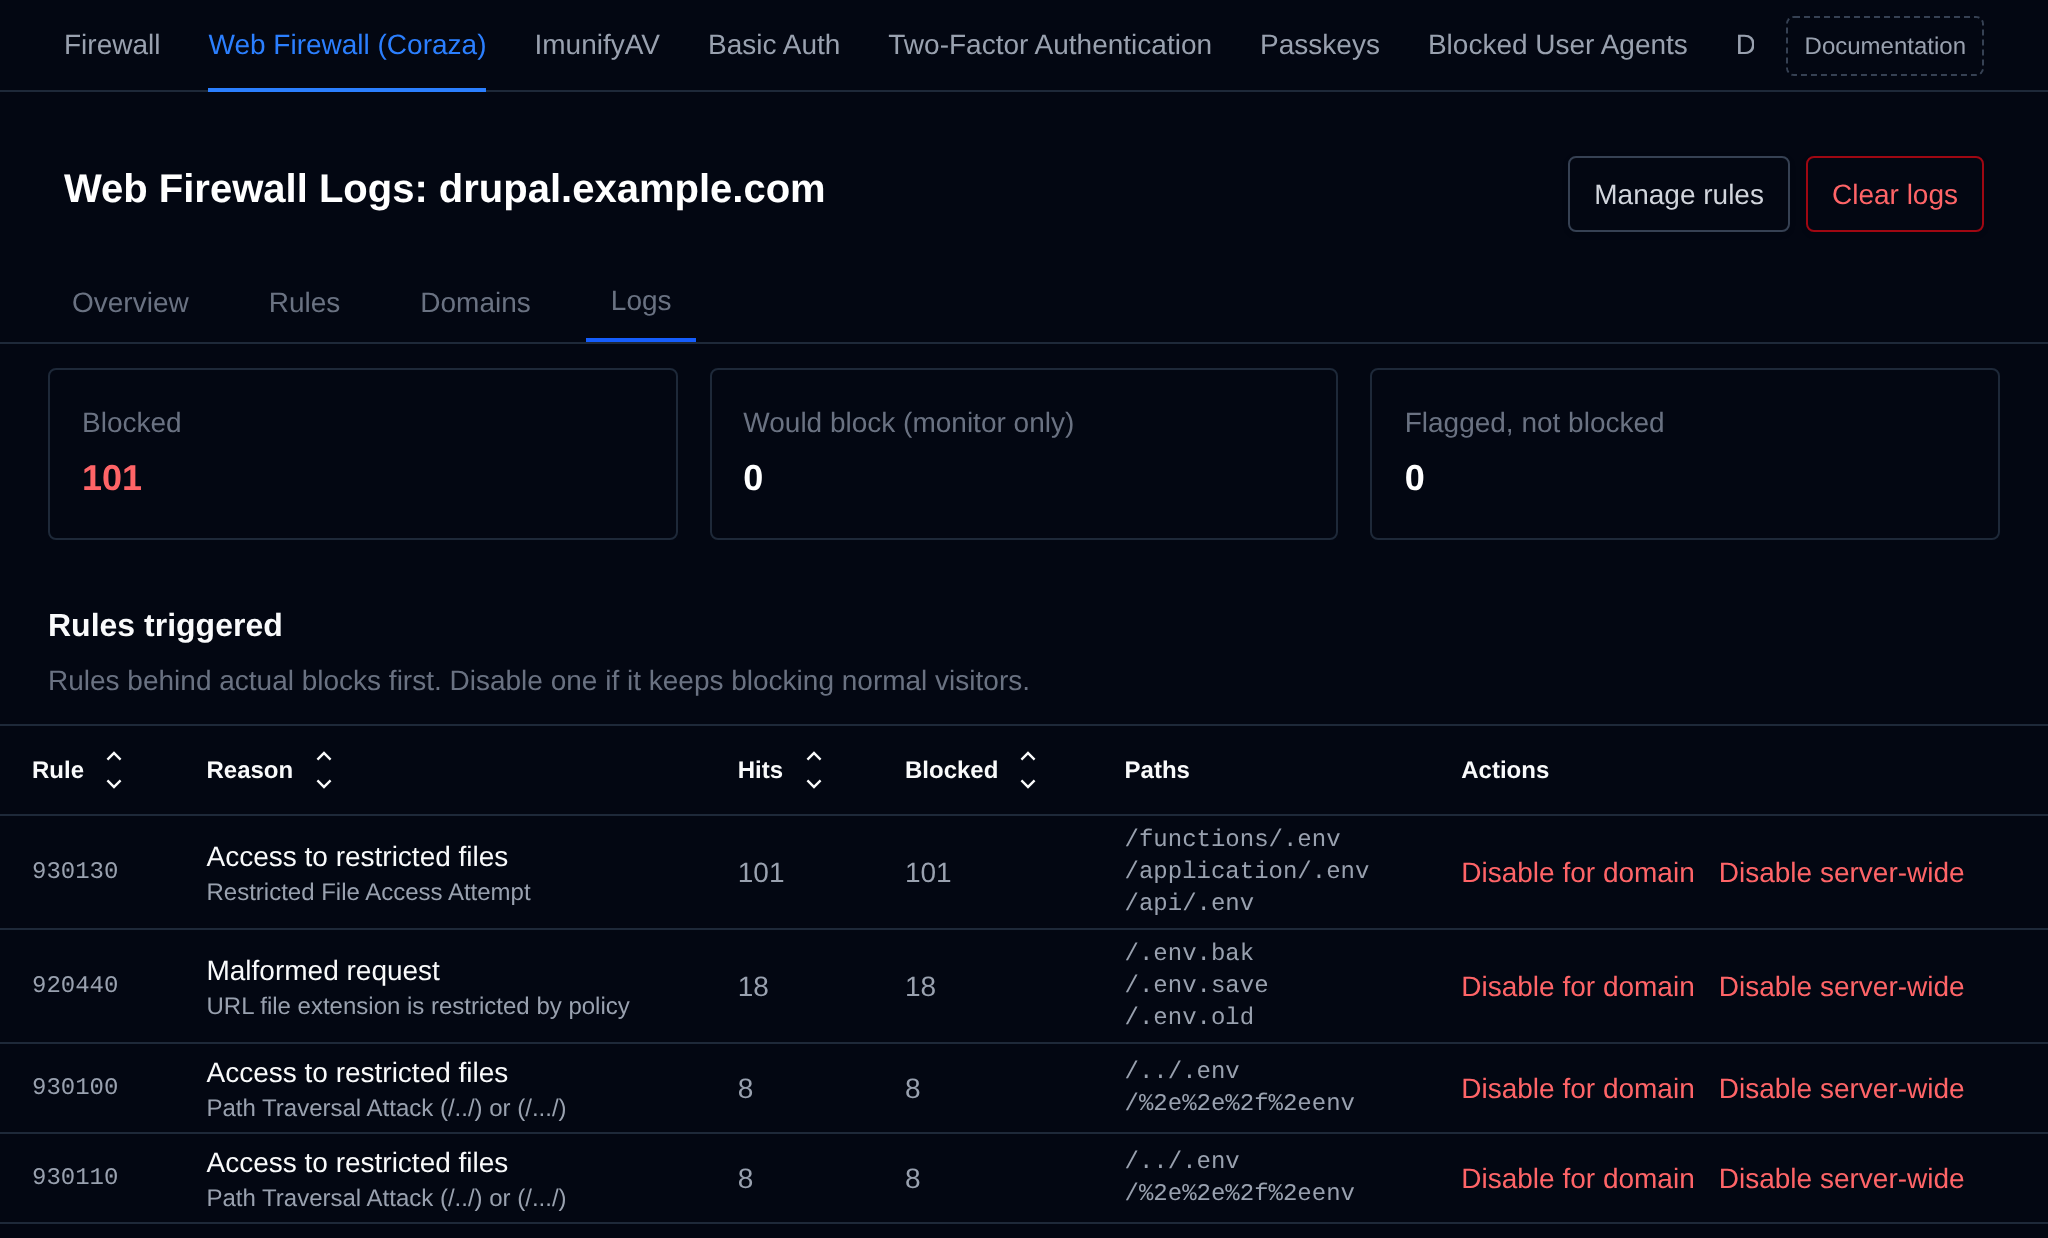The height and width of the screenshot is (1238, 2048).
Task: Open the Firewall tab
Action: pos(112,45)
